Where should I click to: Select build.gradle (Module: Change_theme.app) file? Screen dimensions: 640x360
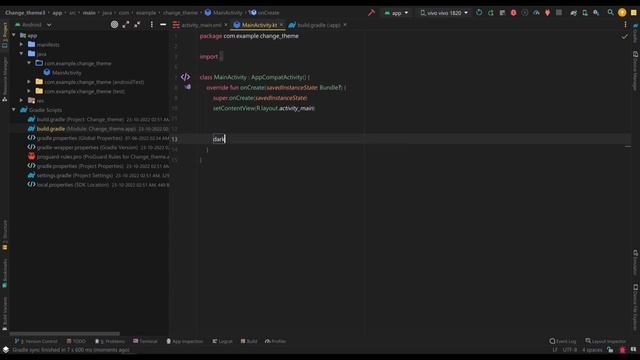point(98,129)
